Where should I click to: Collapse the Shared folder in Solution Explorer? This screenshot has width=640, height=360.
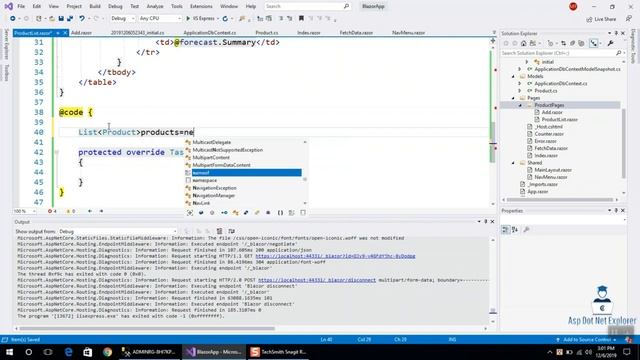click(513, 163)
